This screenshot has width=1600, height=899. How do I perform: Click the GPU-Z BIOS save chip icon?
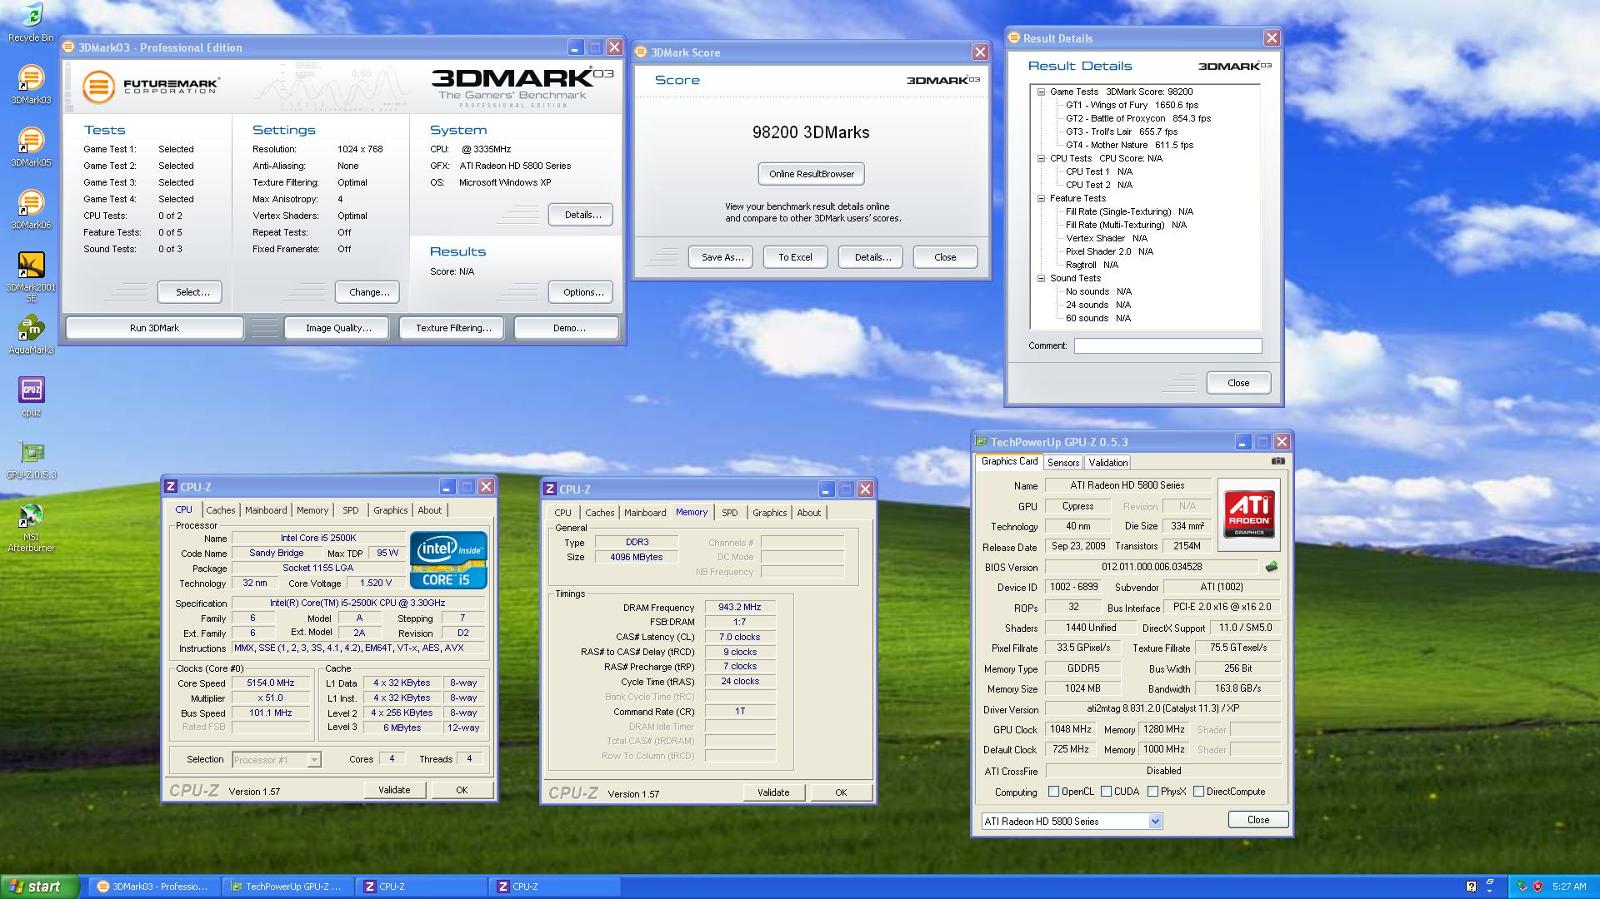[x=1271, y=566]
